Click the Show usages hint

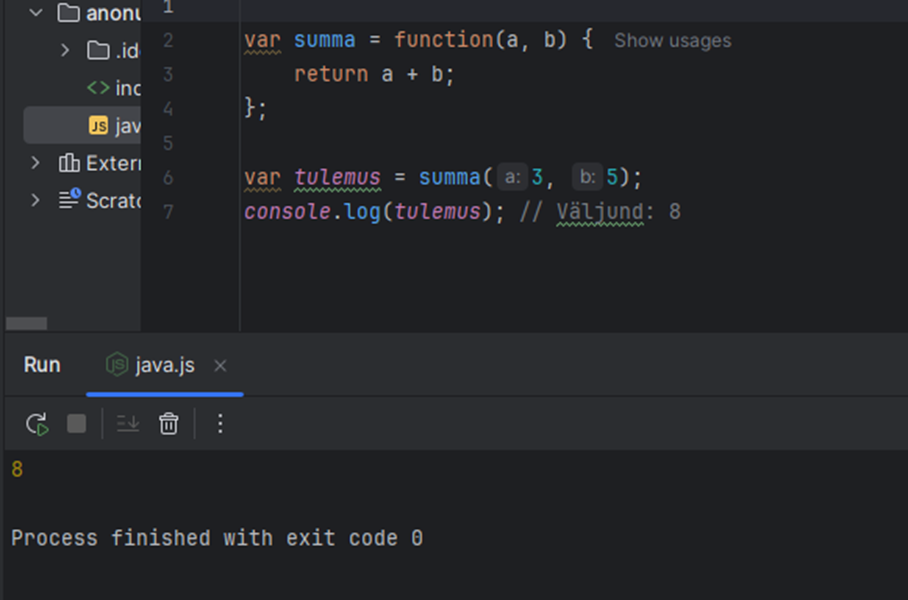pyautogui.click(x=672, y=41)
